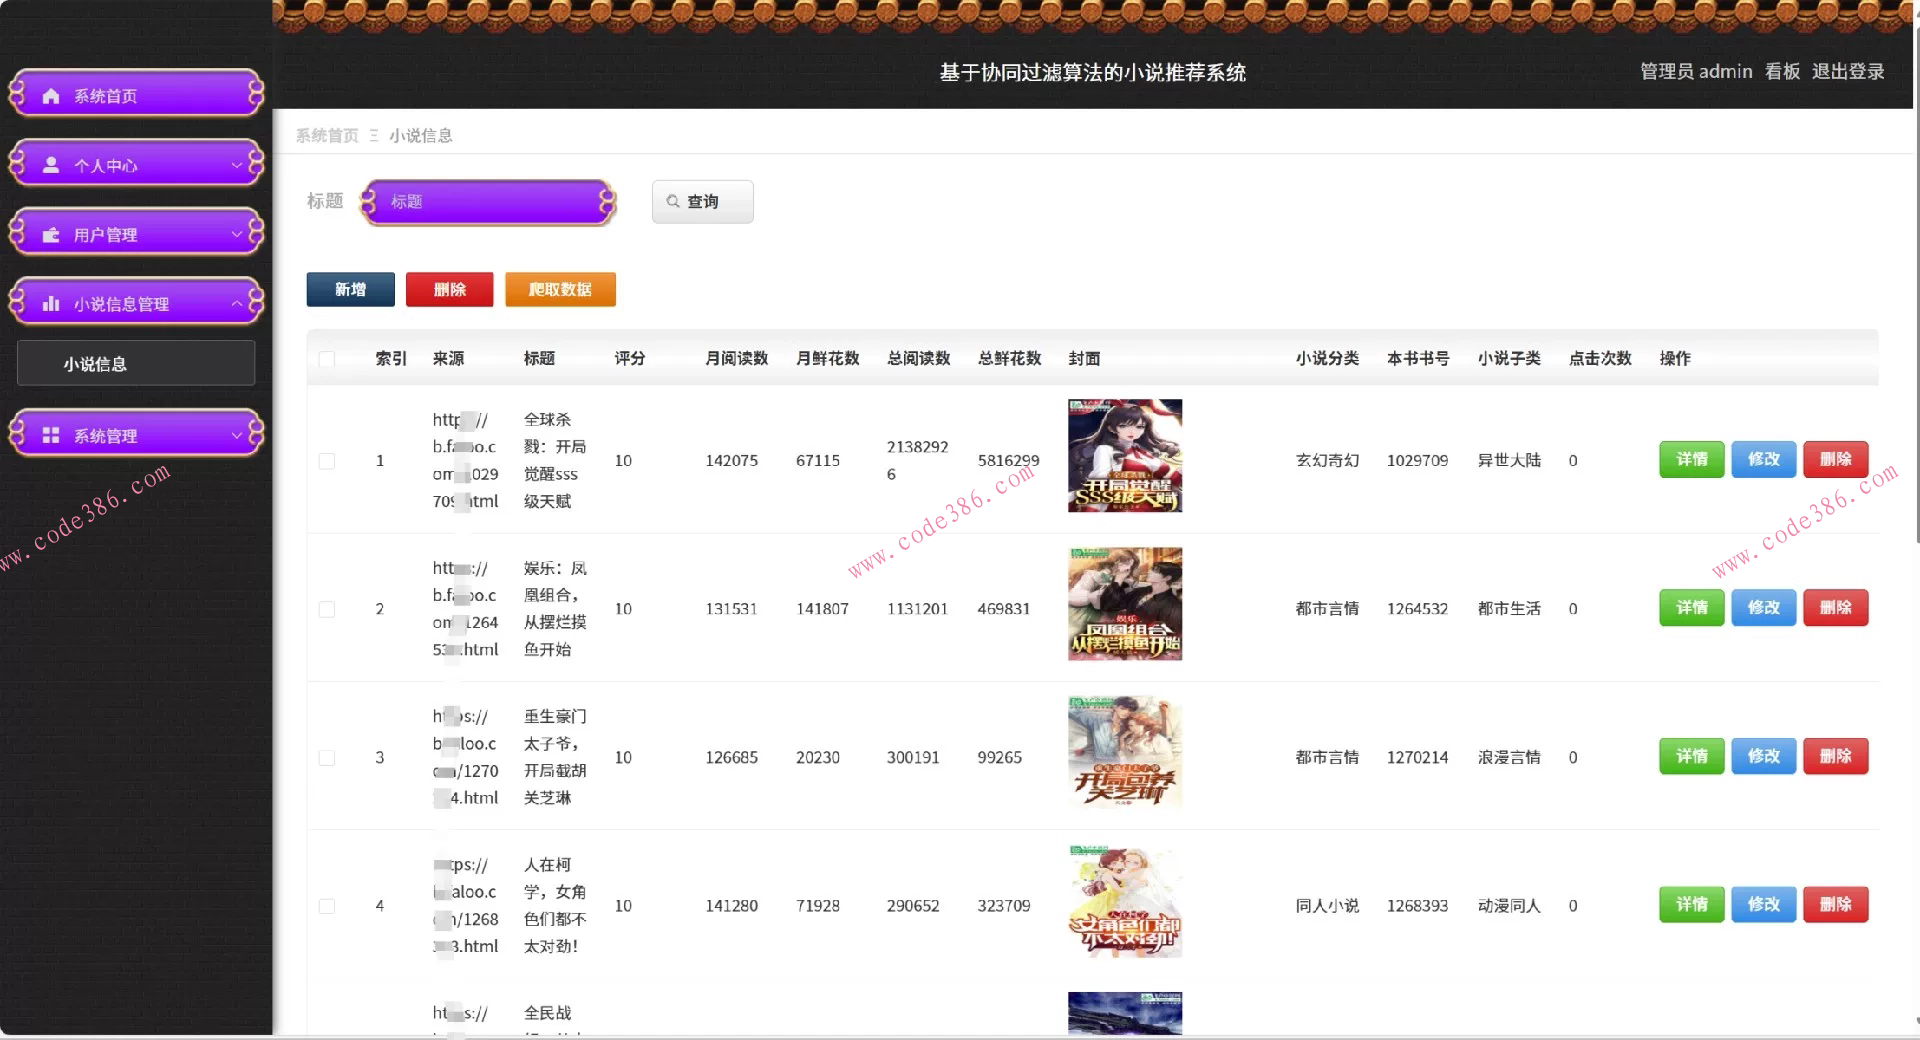Click the purple 标题 input field
The height and width of the screenshot is (1040, 1920).
coord(488,201)
